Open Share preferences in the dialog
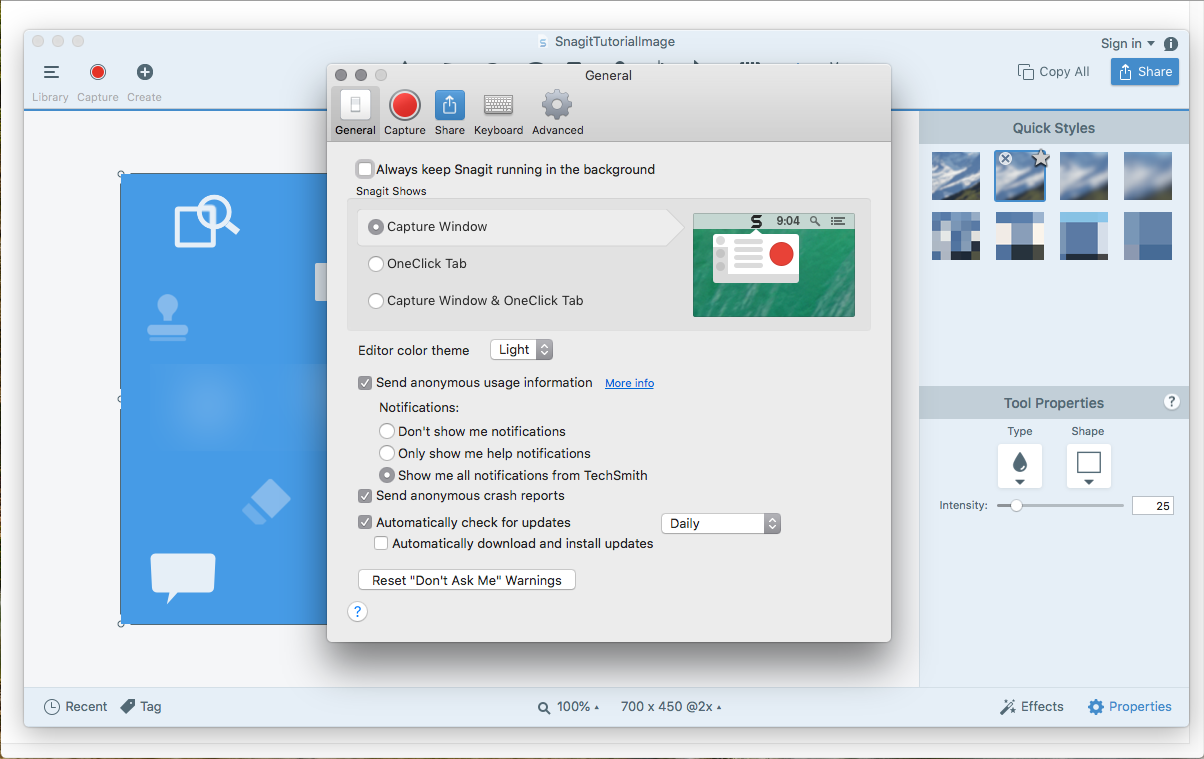Screen dimensions: 1204x759 click(449, 113)
